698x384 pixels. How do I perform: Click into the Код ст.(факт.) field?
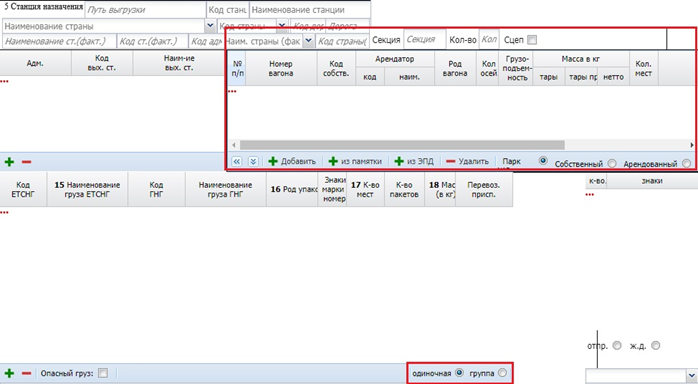152,41
